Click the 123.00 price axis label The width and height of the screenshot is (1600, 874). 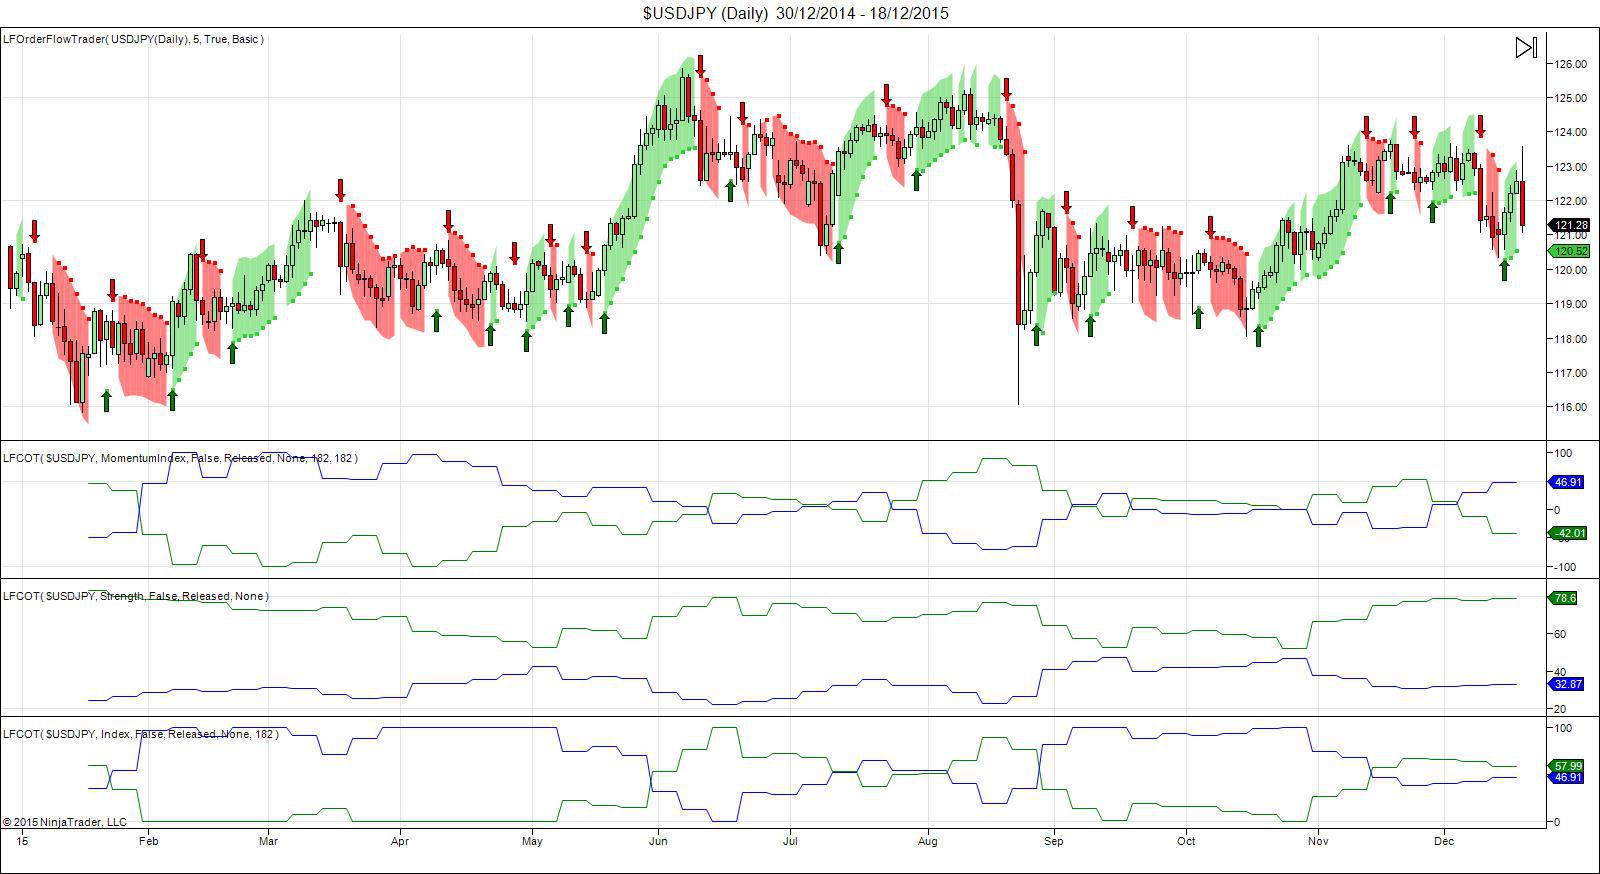(1571, 167)
